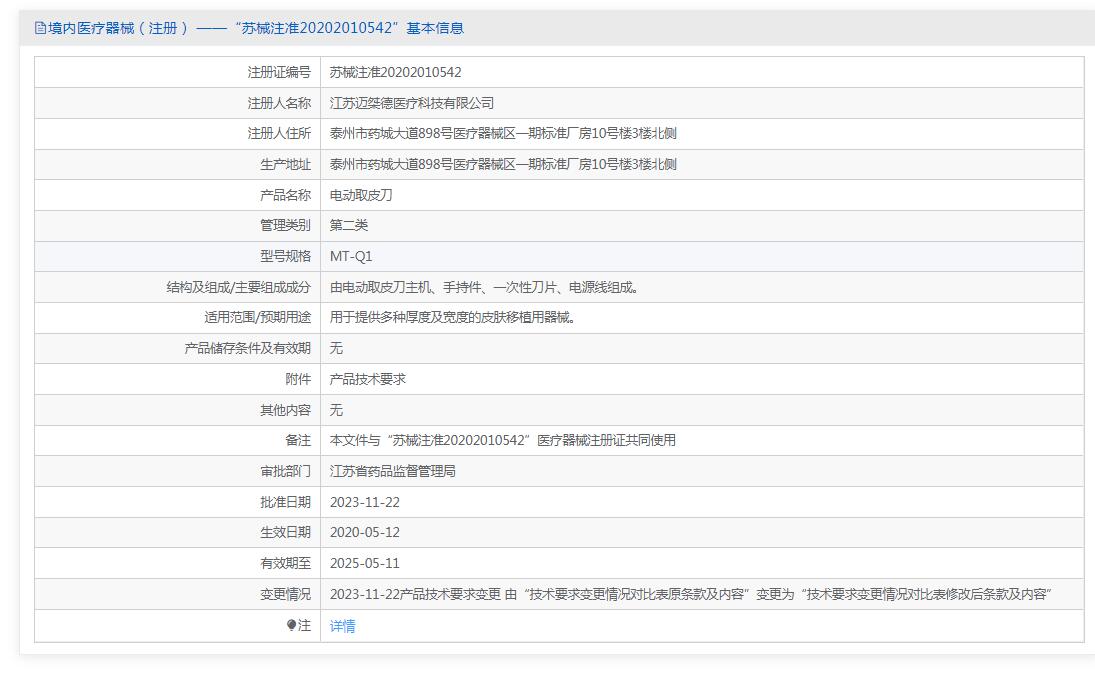
Task: Click the 型号规格 label
Action: (x=286, y=256)
